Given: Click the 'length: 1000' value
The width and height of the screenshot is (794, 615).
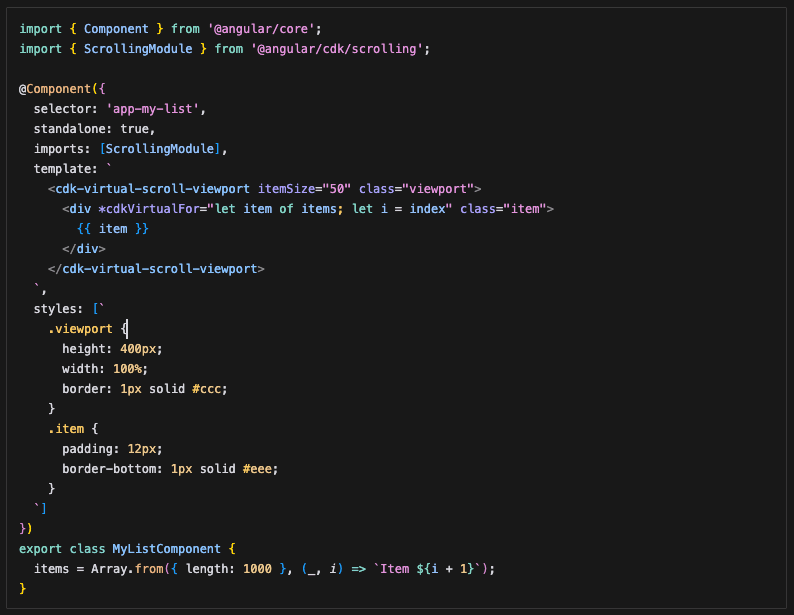Looking at the screenshot, I should (228, 569).
